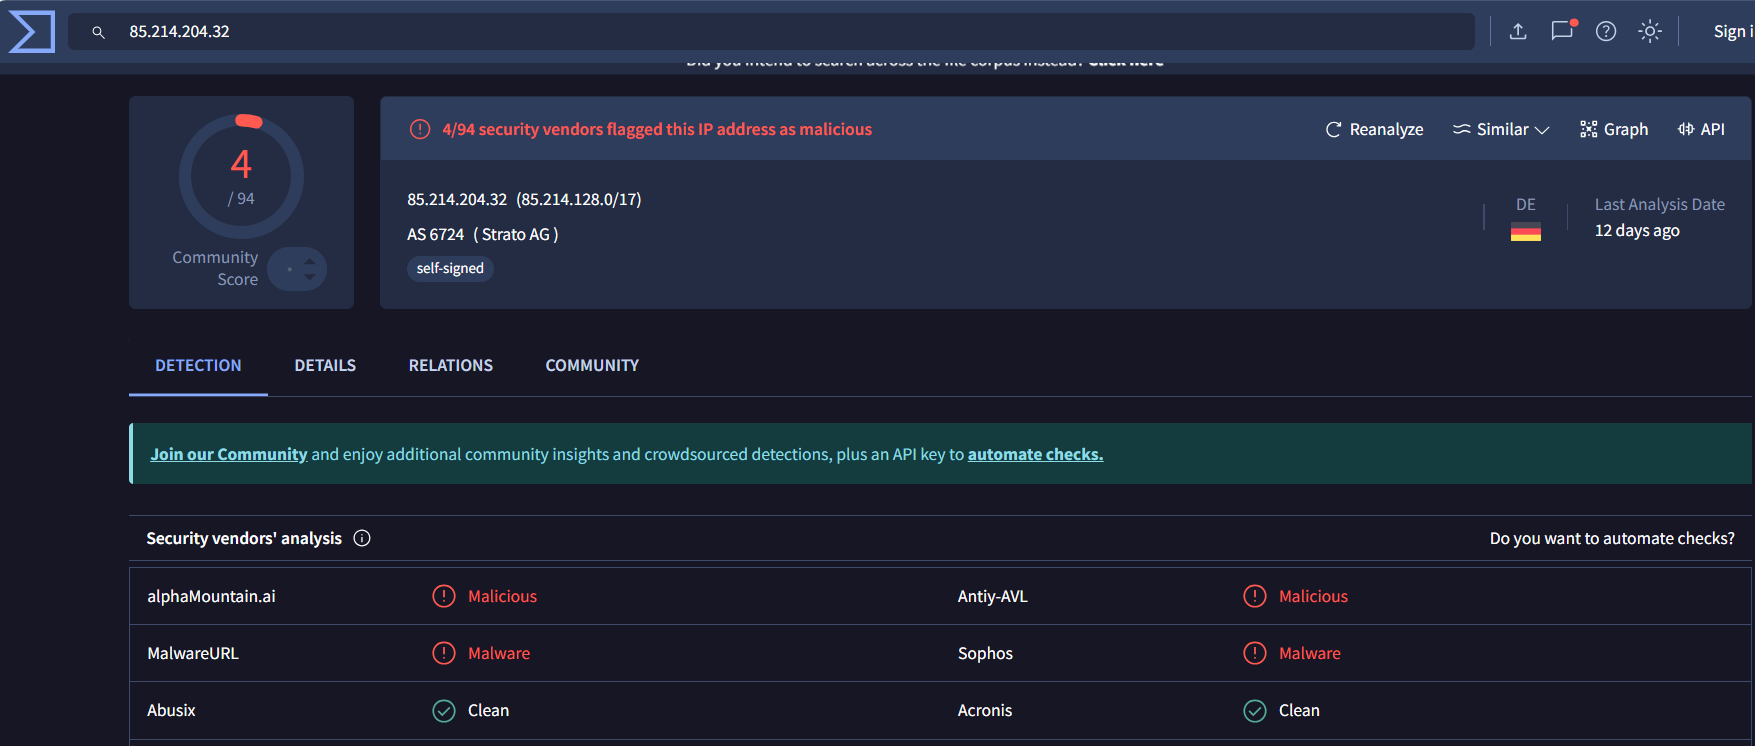Click the 'Security vendors' analysis' heading
This screenshot has height=746, width=1755.
(244, 538)
